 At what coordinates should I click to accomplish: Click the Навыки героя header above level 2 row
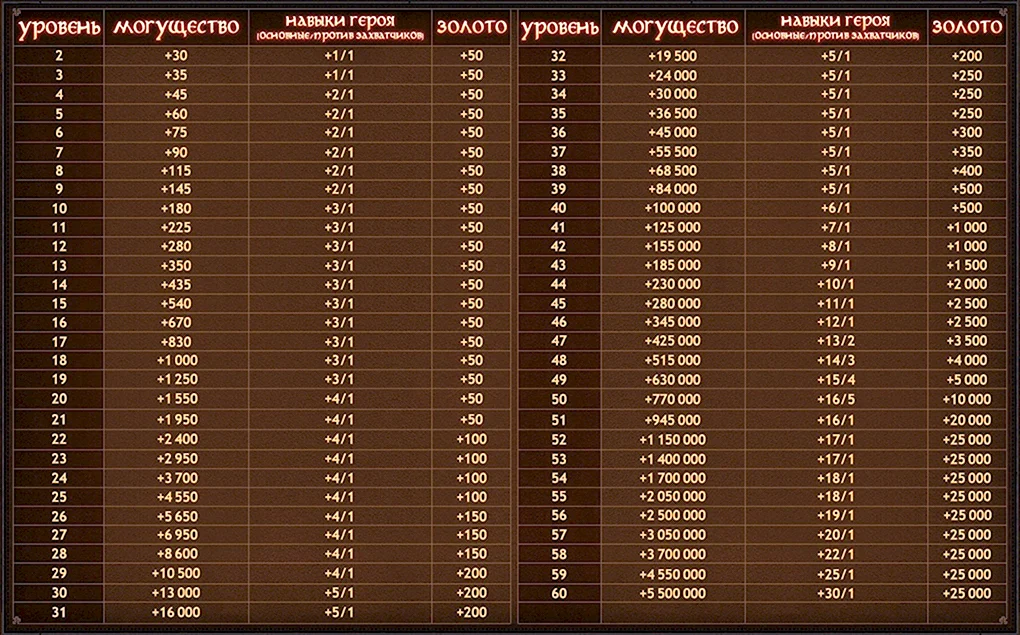[x=340, y=28]
